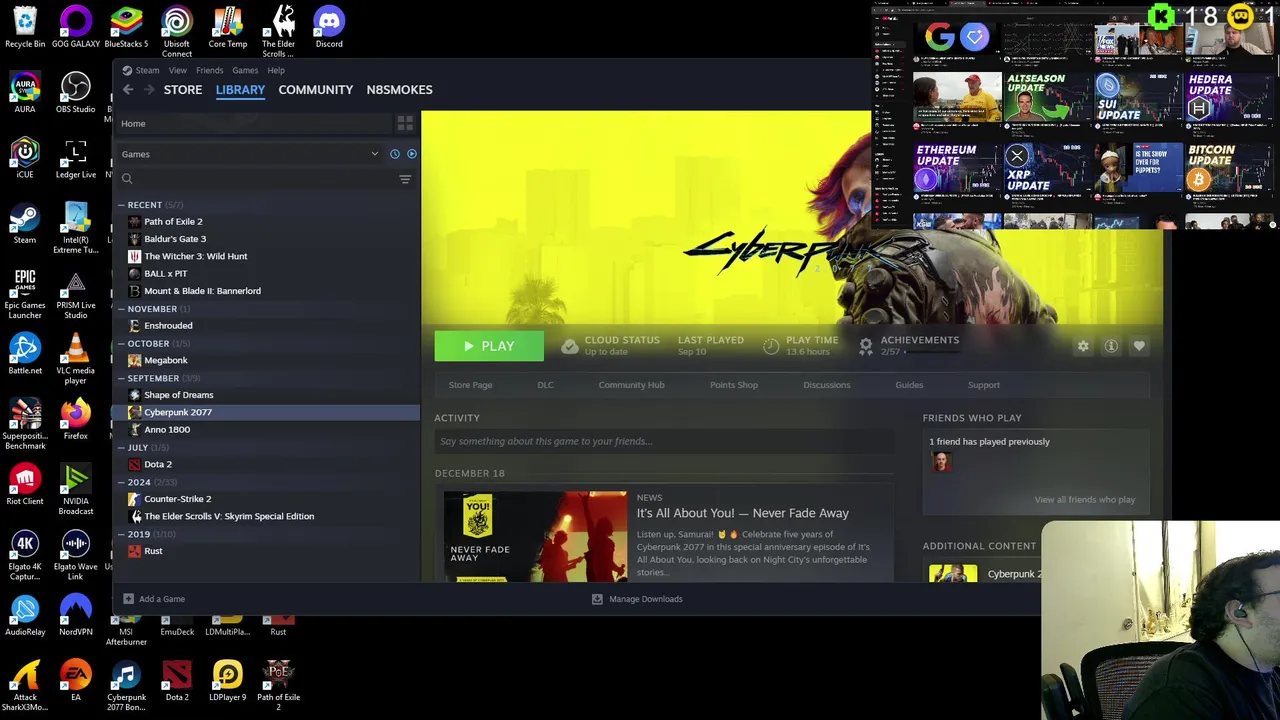Open Battle.net desktop shortcut

pos(25,355)
